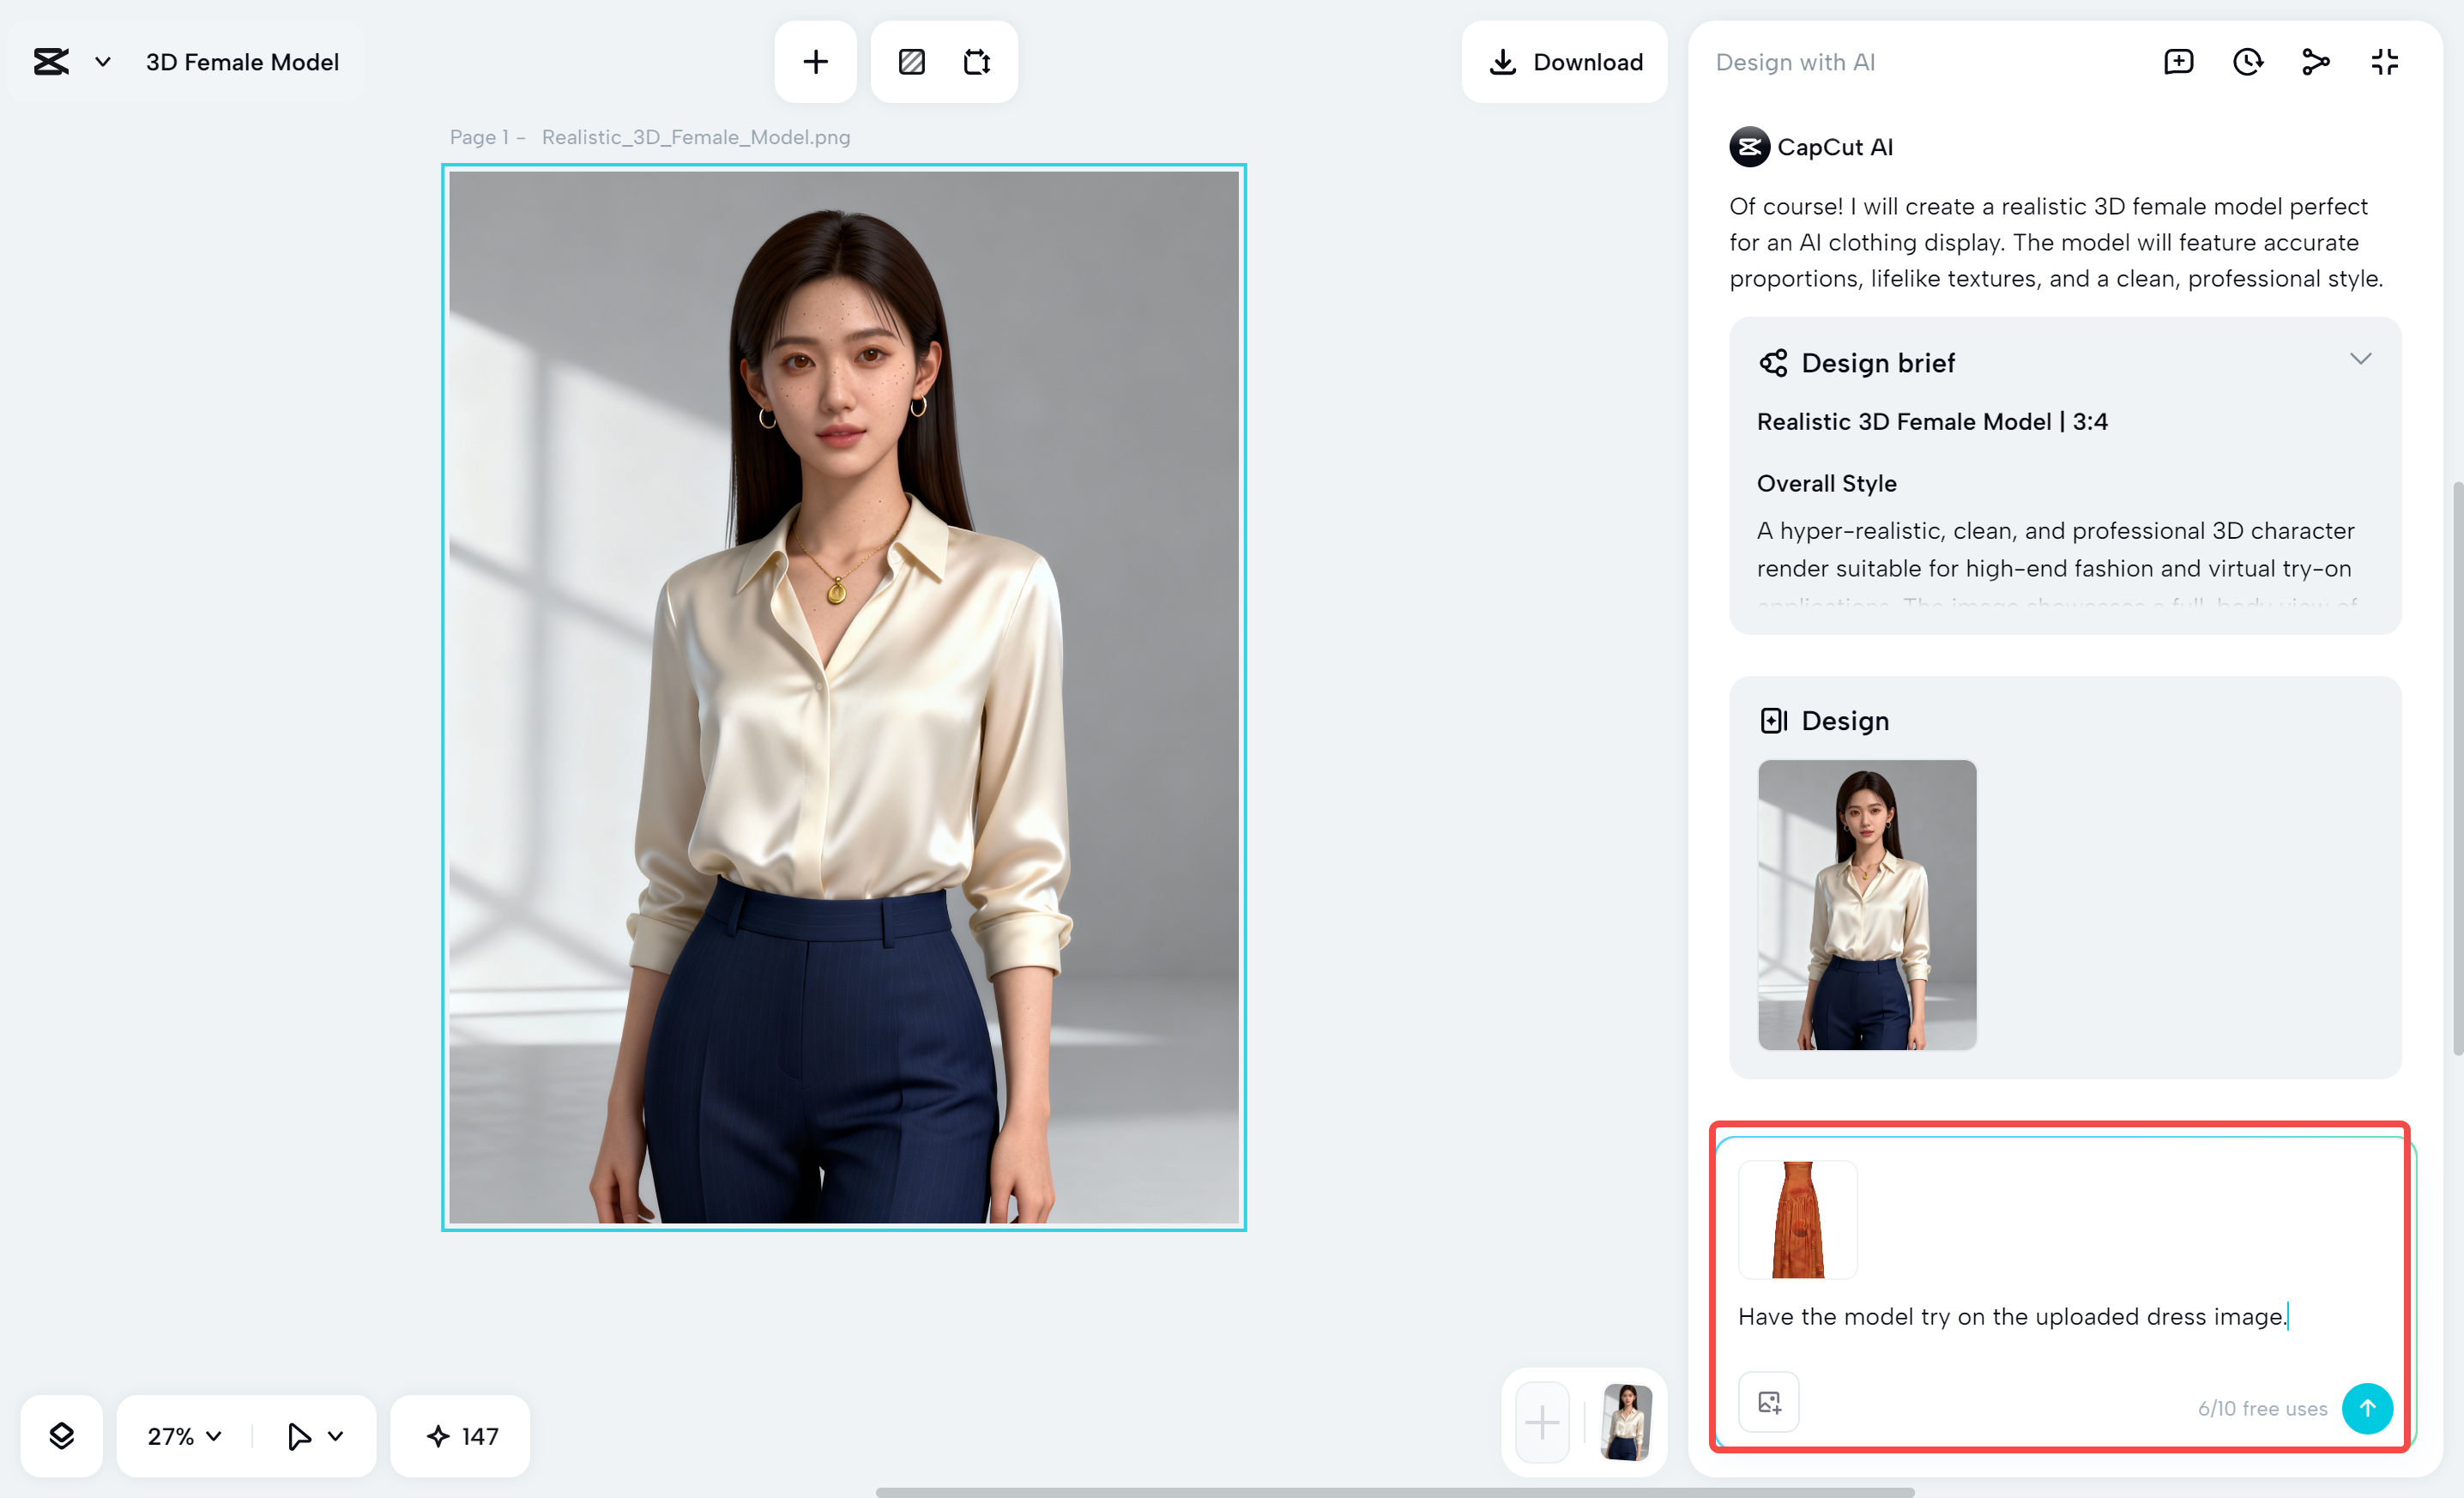Submit the prompt with the send arrow
Image resolution: width=2464 pixels, height=1498 pixels.
pyautogui.click(x=2367, y=1408)
